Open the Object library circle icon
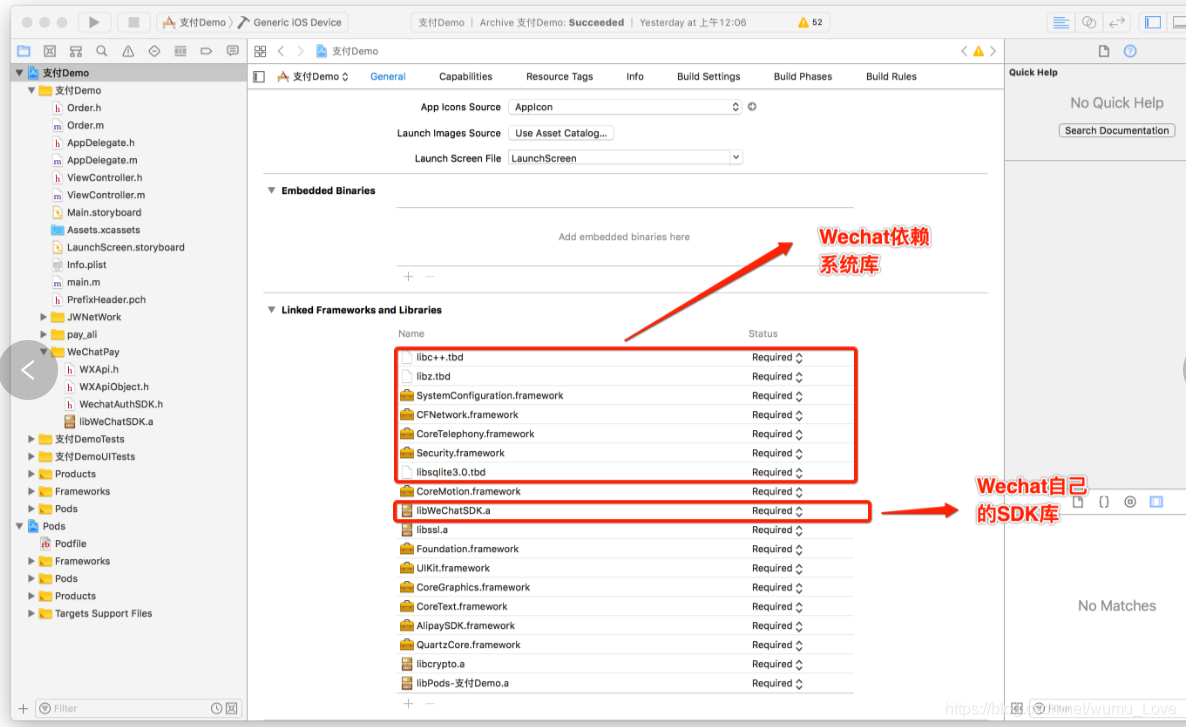This screenshot has width=1186, height=727. pyautogui.click(x=1130, y=502)
